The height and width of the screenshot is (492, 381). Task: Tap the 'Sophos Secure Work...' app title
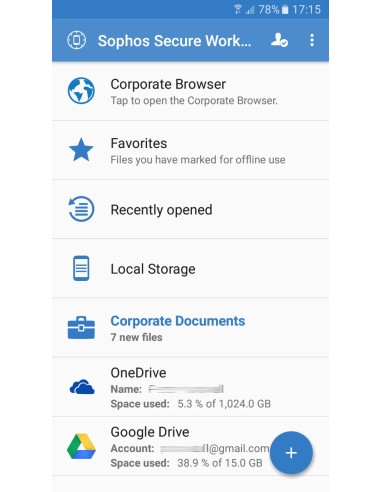(x=174, y=41)
